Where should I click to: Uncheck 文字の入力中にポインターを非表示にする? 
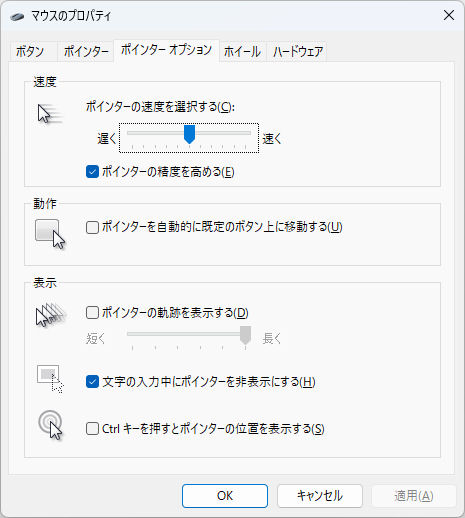click(x=92, y=382)
